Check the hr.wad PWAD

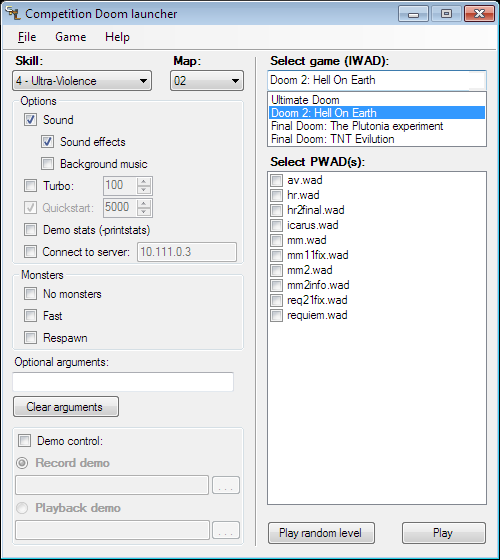(x=276, y=195)
